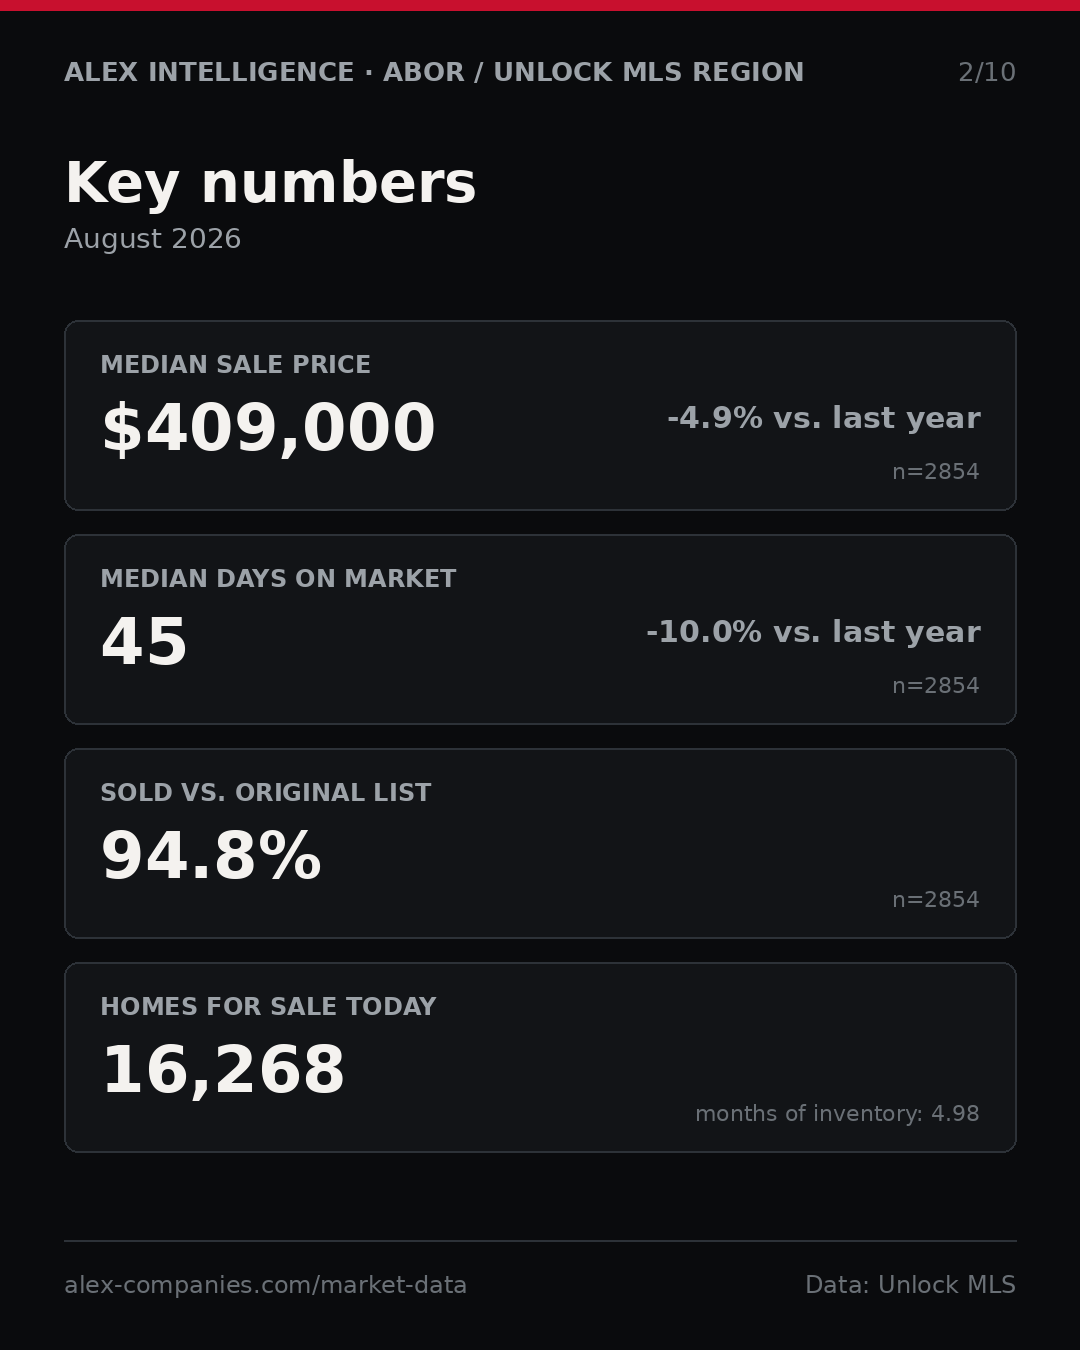This screenshot has height=1350, width=1080.
Task: Open the Median Days on Market card
Action: click(540, 629)
